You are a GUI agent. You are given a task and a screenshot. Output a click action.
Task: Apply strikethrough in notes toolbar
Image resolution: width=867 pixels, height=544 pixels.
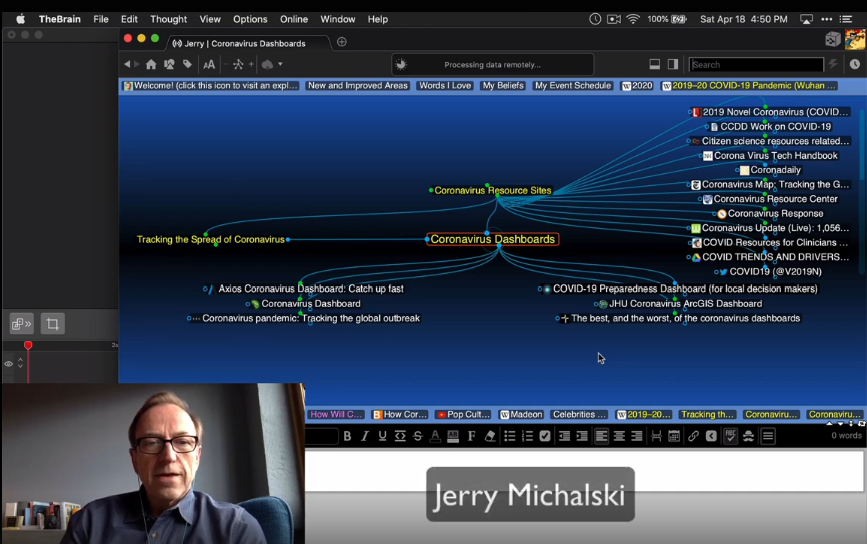pos(418,436)
